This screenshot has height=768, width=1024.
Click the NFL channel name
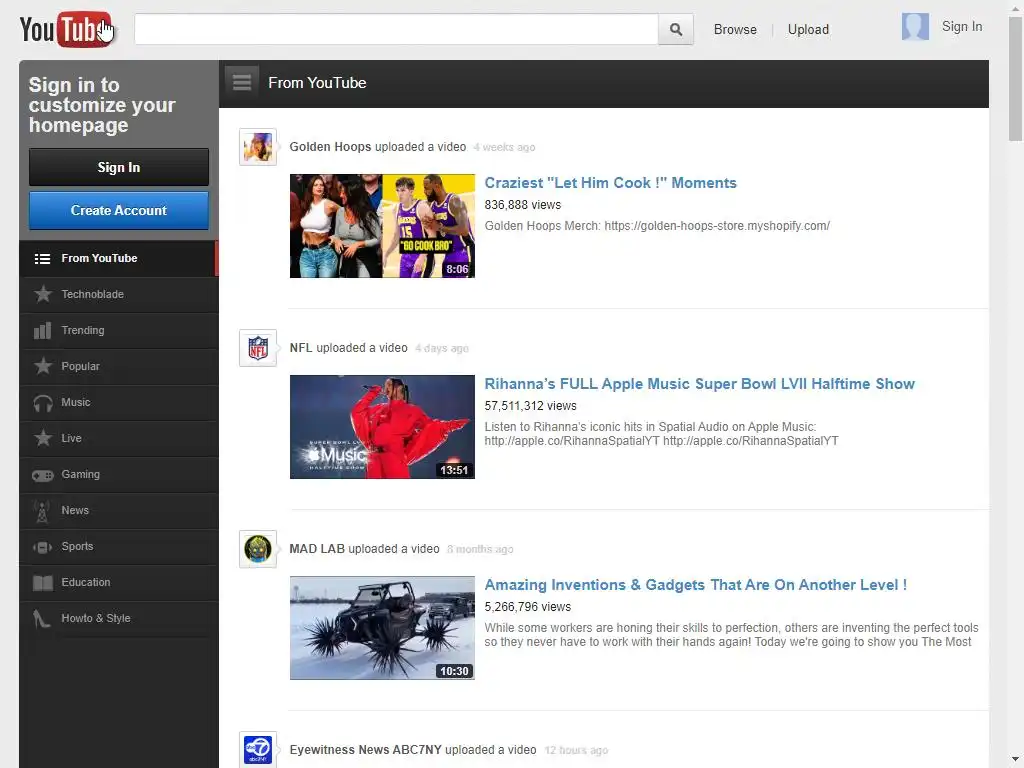tap(300, 348)
